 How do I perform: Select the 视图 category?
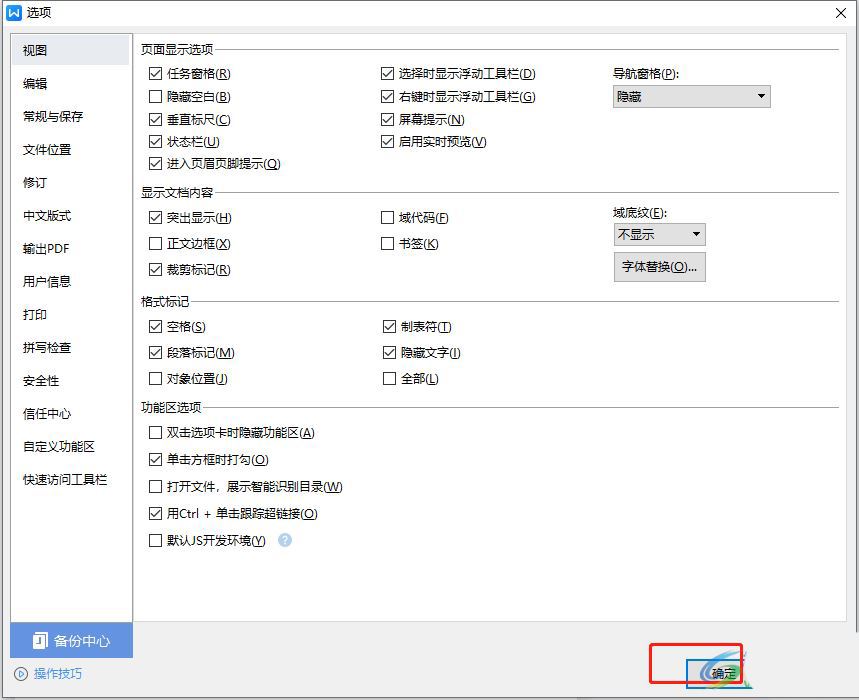(x=70, y=50)
